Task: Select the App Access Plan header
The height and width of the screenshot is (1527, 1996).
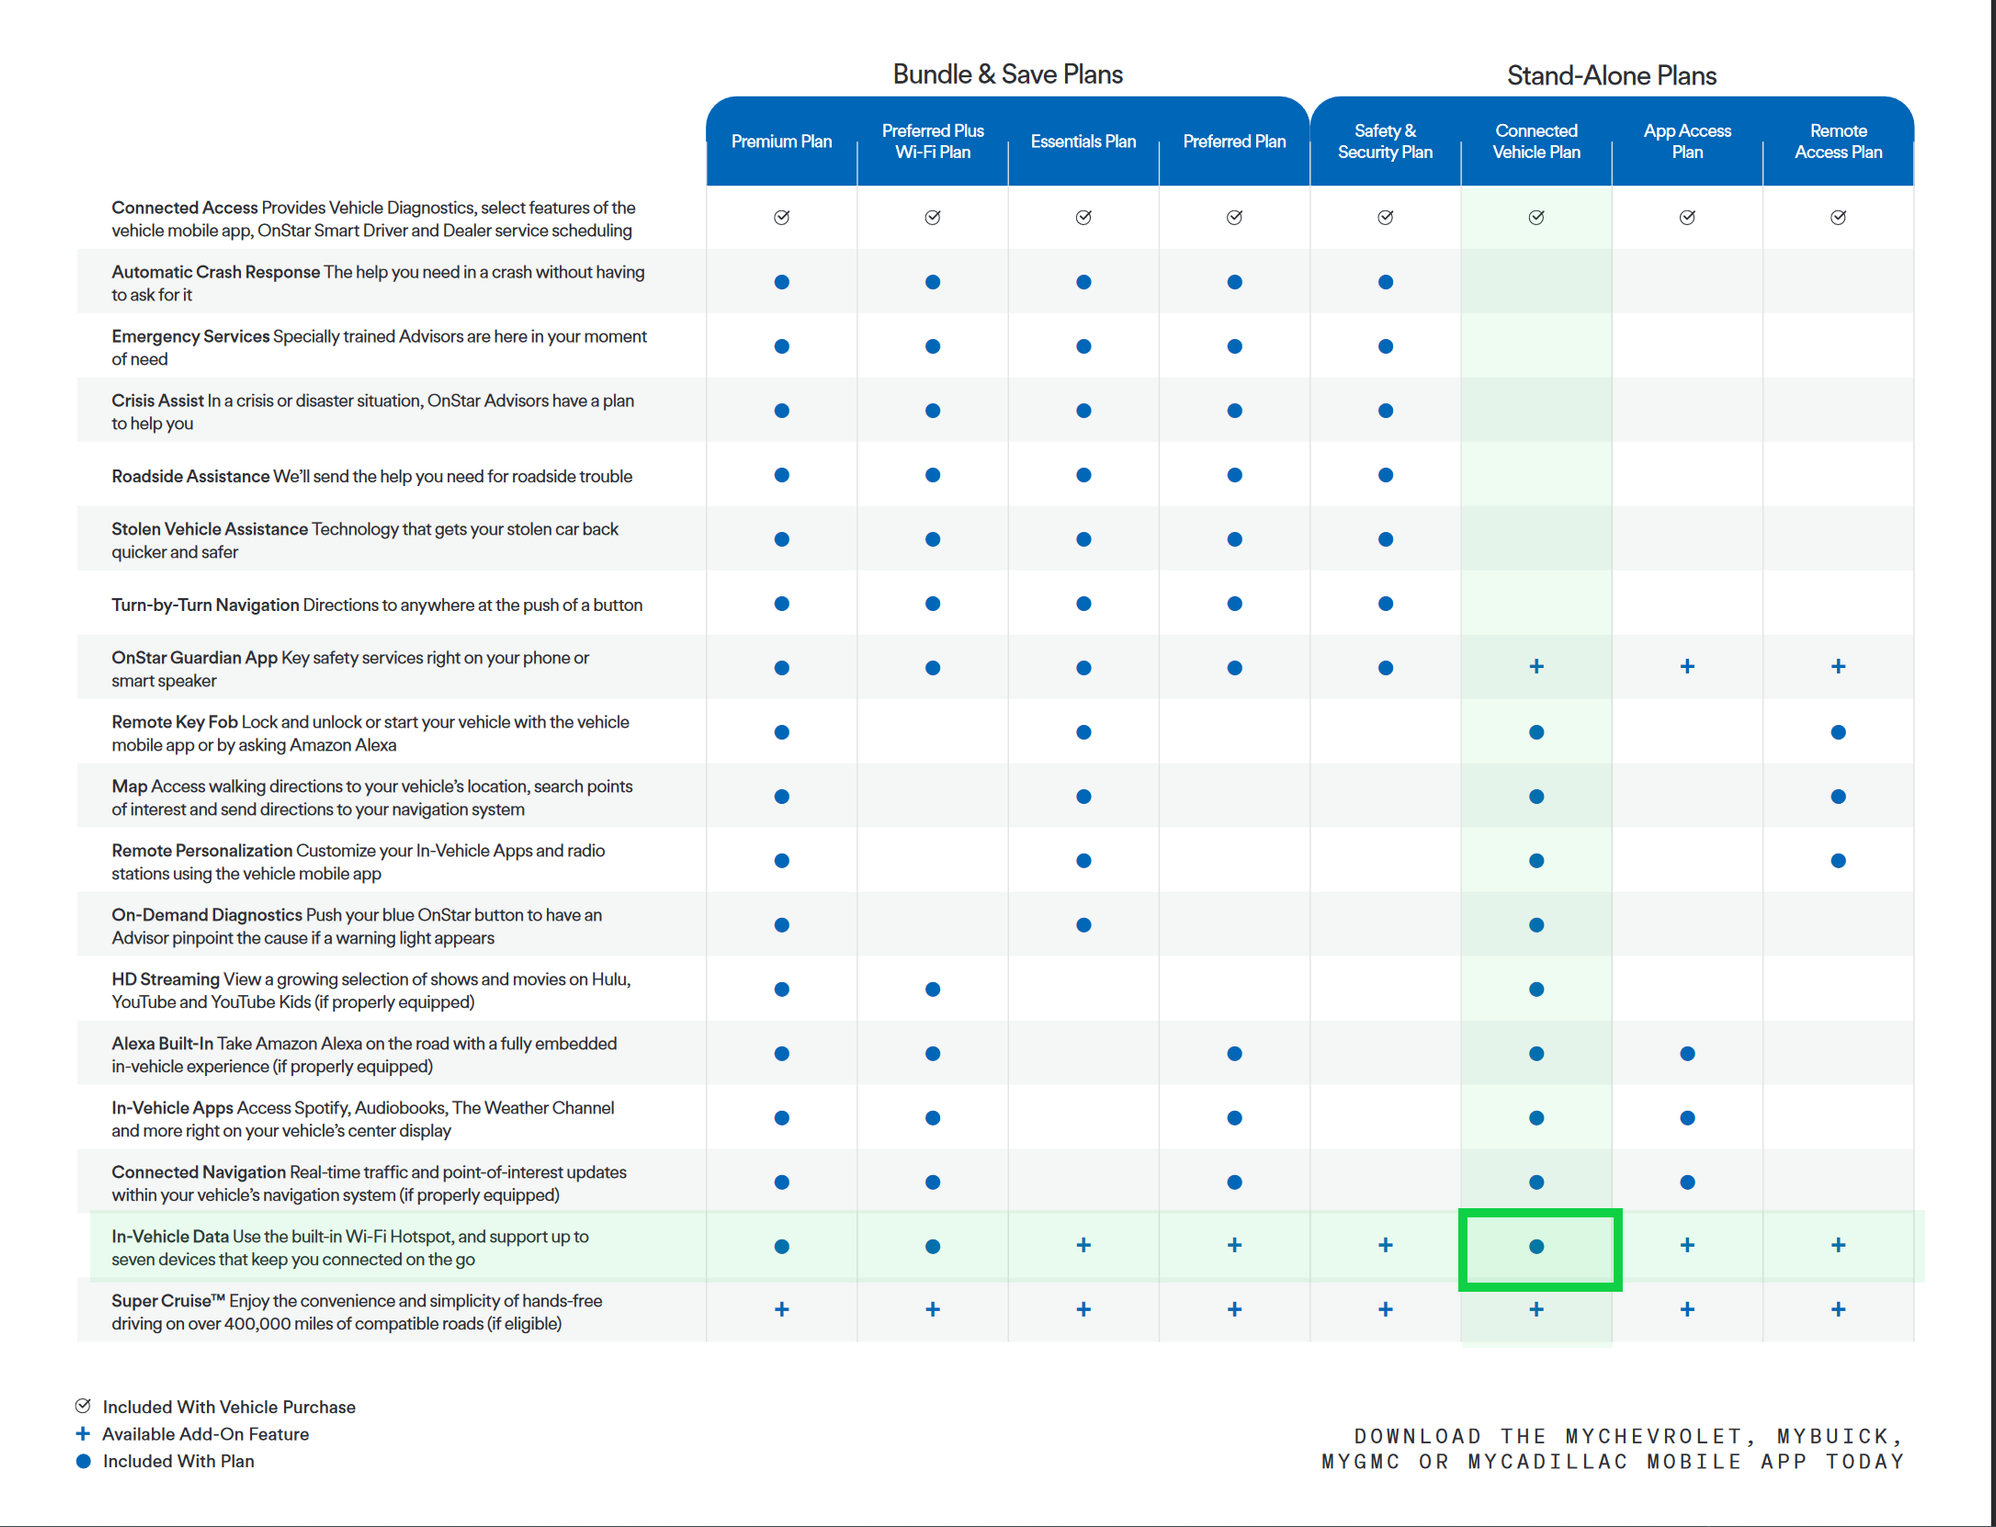Action: [x=1687, y=142]
